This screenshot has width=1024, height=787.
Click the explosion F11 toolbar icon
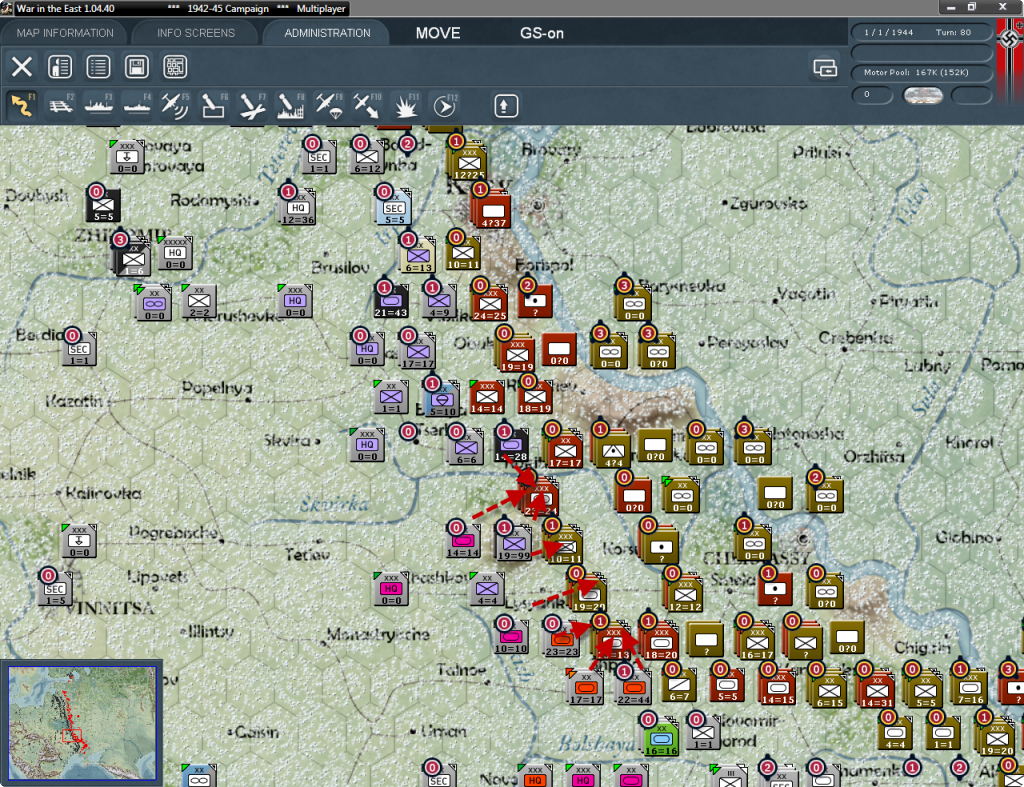(405, 106)
